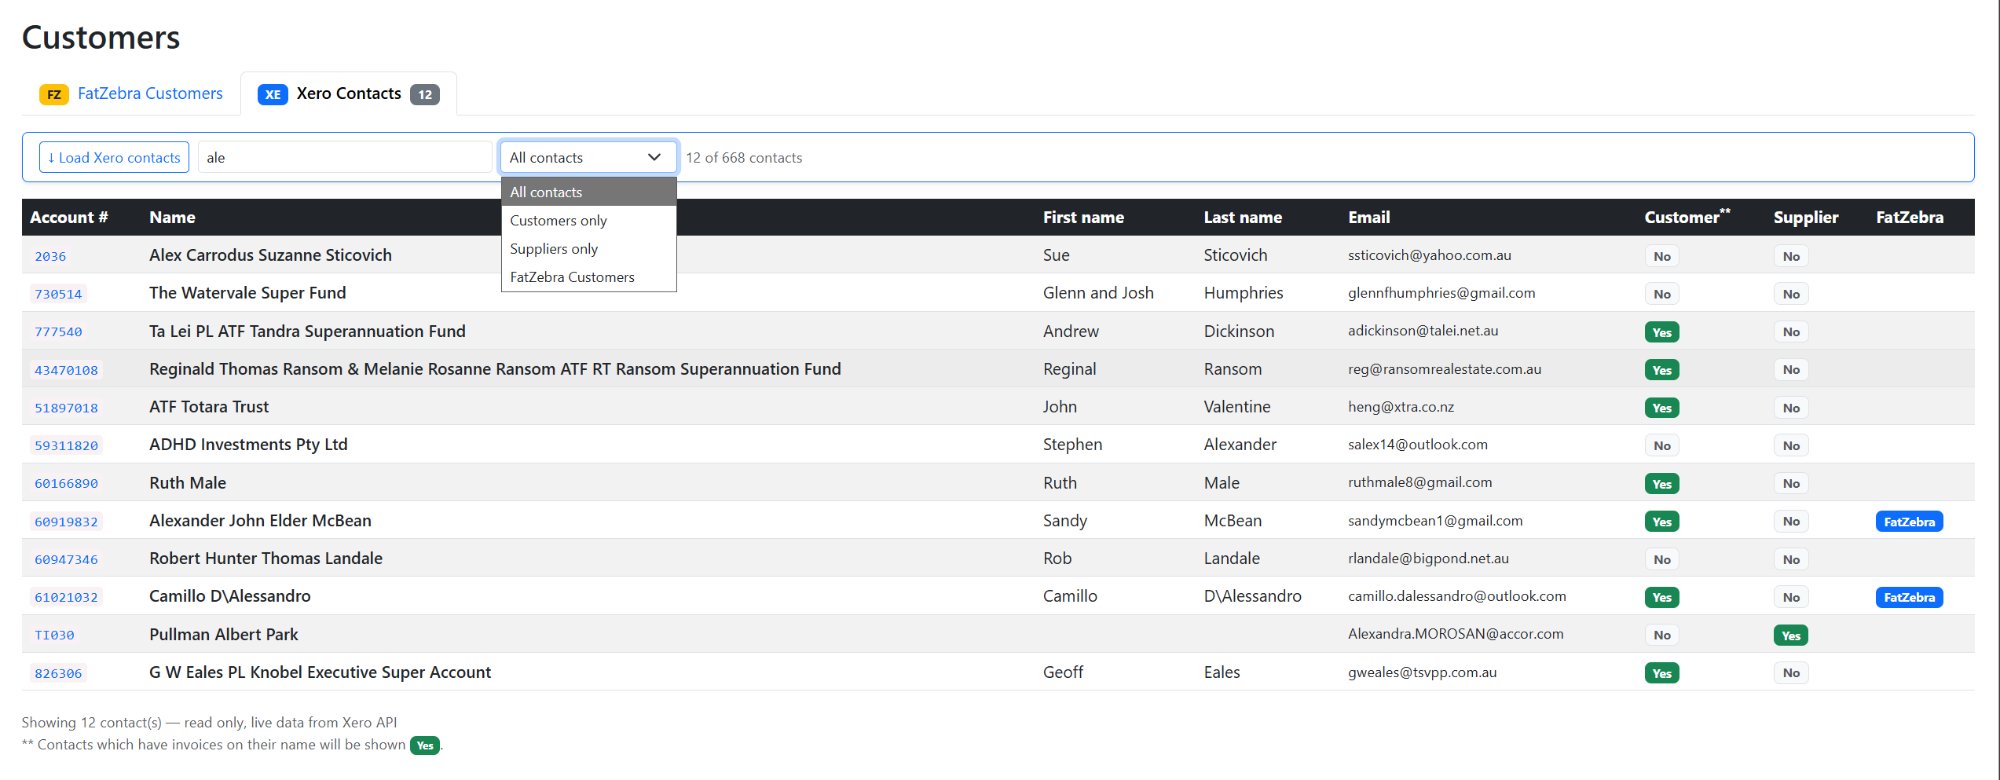Click Customer No badge for Robert Hunter Thomas Landale
This screenshot has height=780, width=2000.
coord(1662,560)
